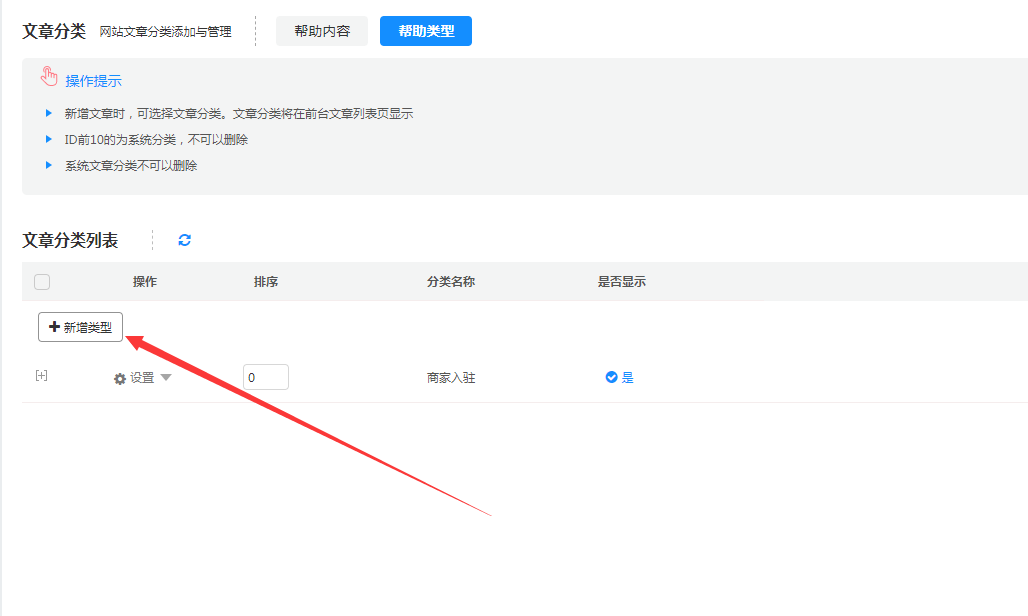Click the gear icon next to 设置
The height and width of the screenshot is (616, 1028).
120,379
